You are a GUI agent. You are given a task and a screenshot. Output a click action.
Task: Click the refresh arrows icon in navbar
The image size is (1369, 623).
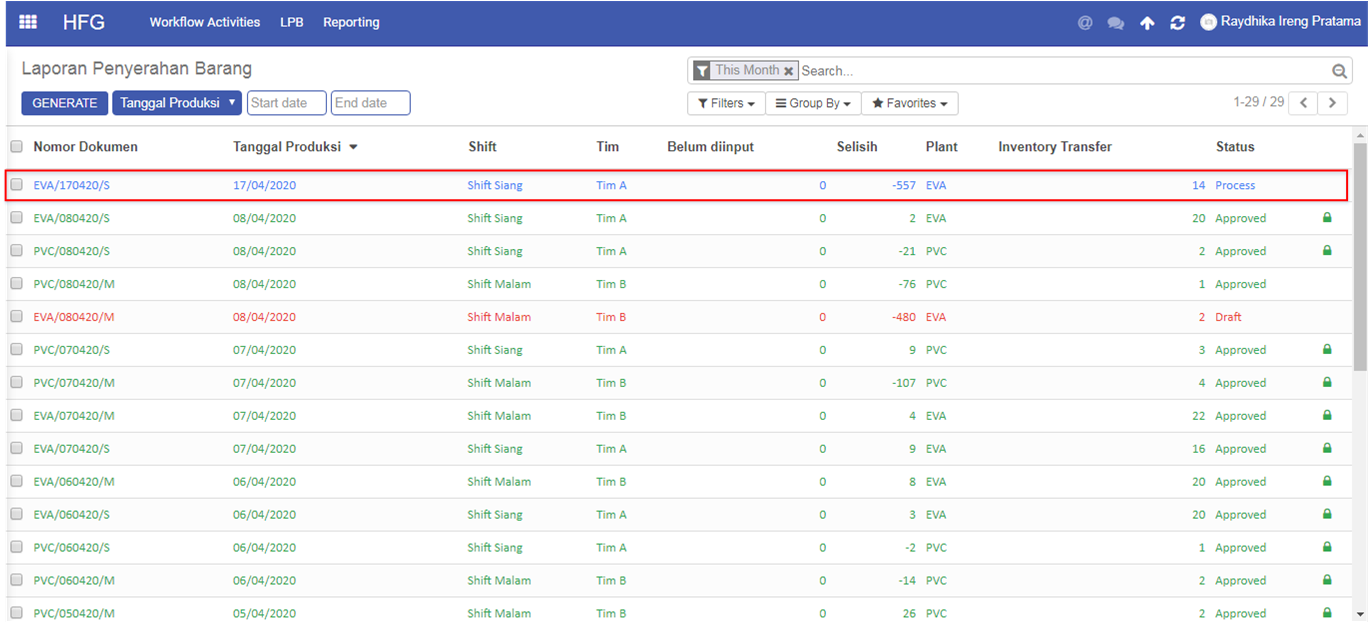(1177, 23)
